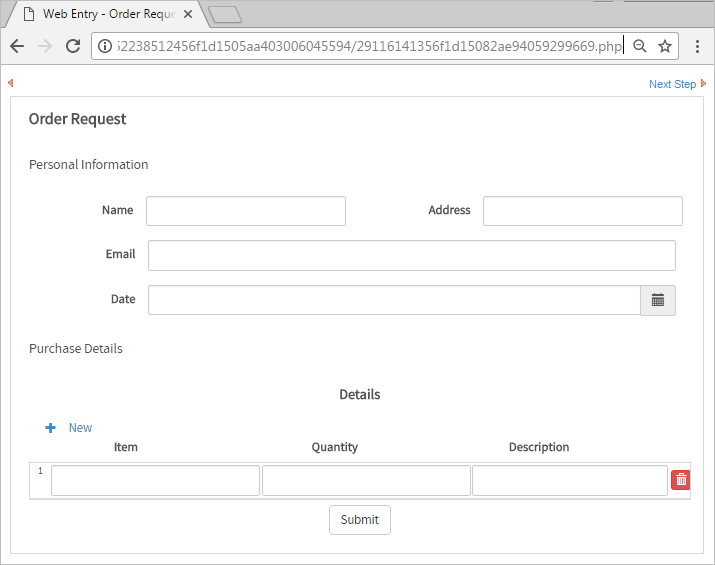The width and height of the screenshot is (715, 565).
Task: Close the Web Entry browser tab
Action: pyautogui.click(x=188, y=14)
